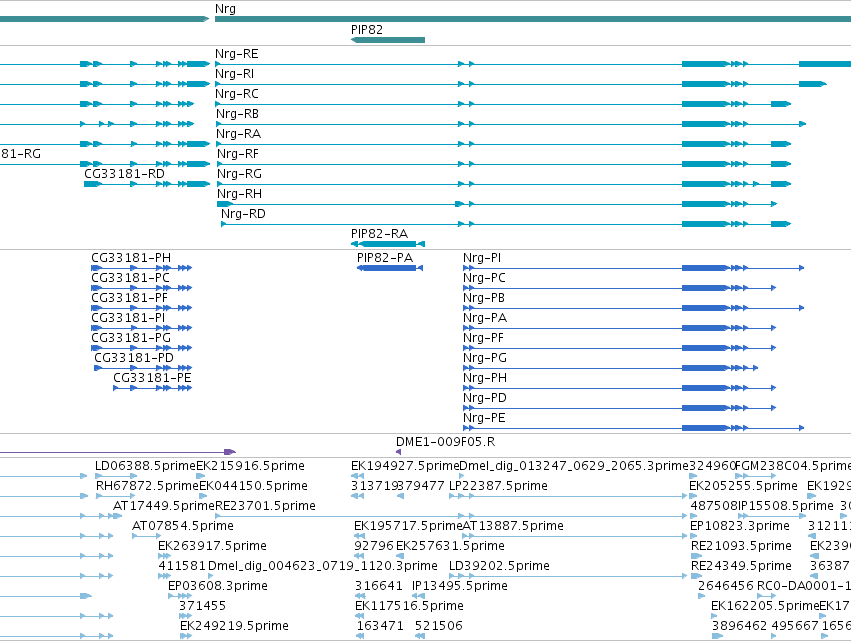Click the LD39202.5prime label
This screenshot has width=851, height=641.
pos(499,567)
